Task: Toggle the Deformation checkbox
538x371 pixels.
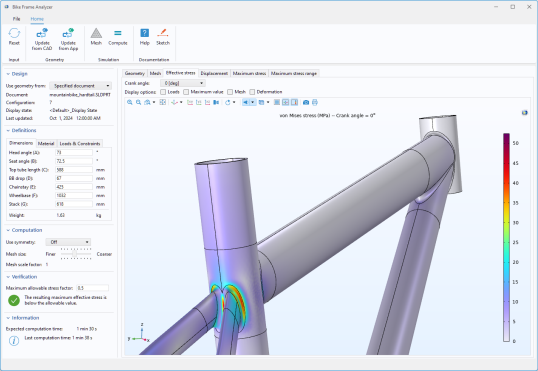Action: point(252,92)
